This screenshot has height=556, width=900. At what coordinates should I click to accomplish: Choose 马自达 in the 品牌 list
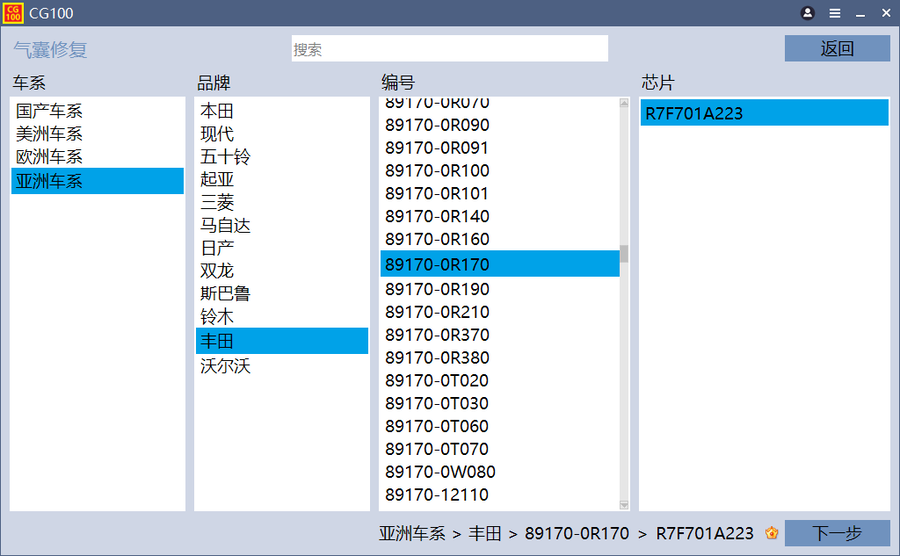[225, 226]
